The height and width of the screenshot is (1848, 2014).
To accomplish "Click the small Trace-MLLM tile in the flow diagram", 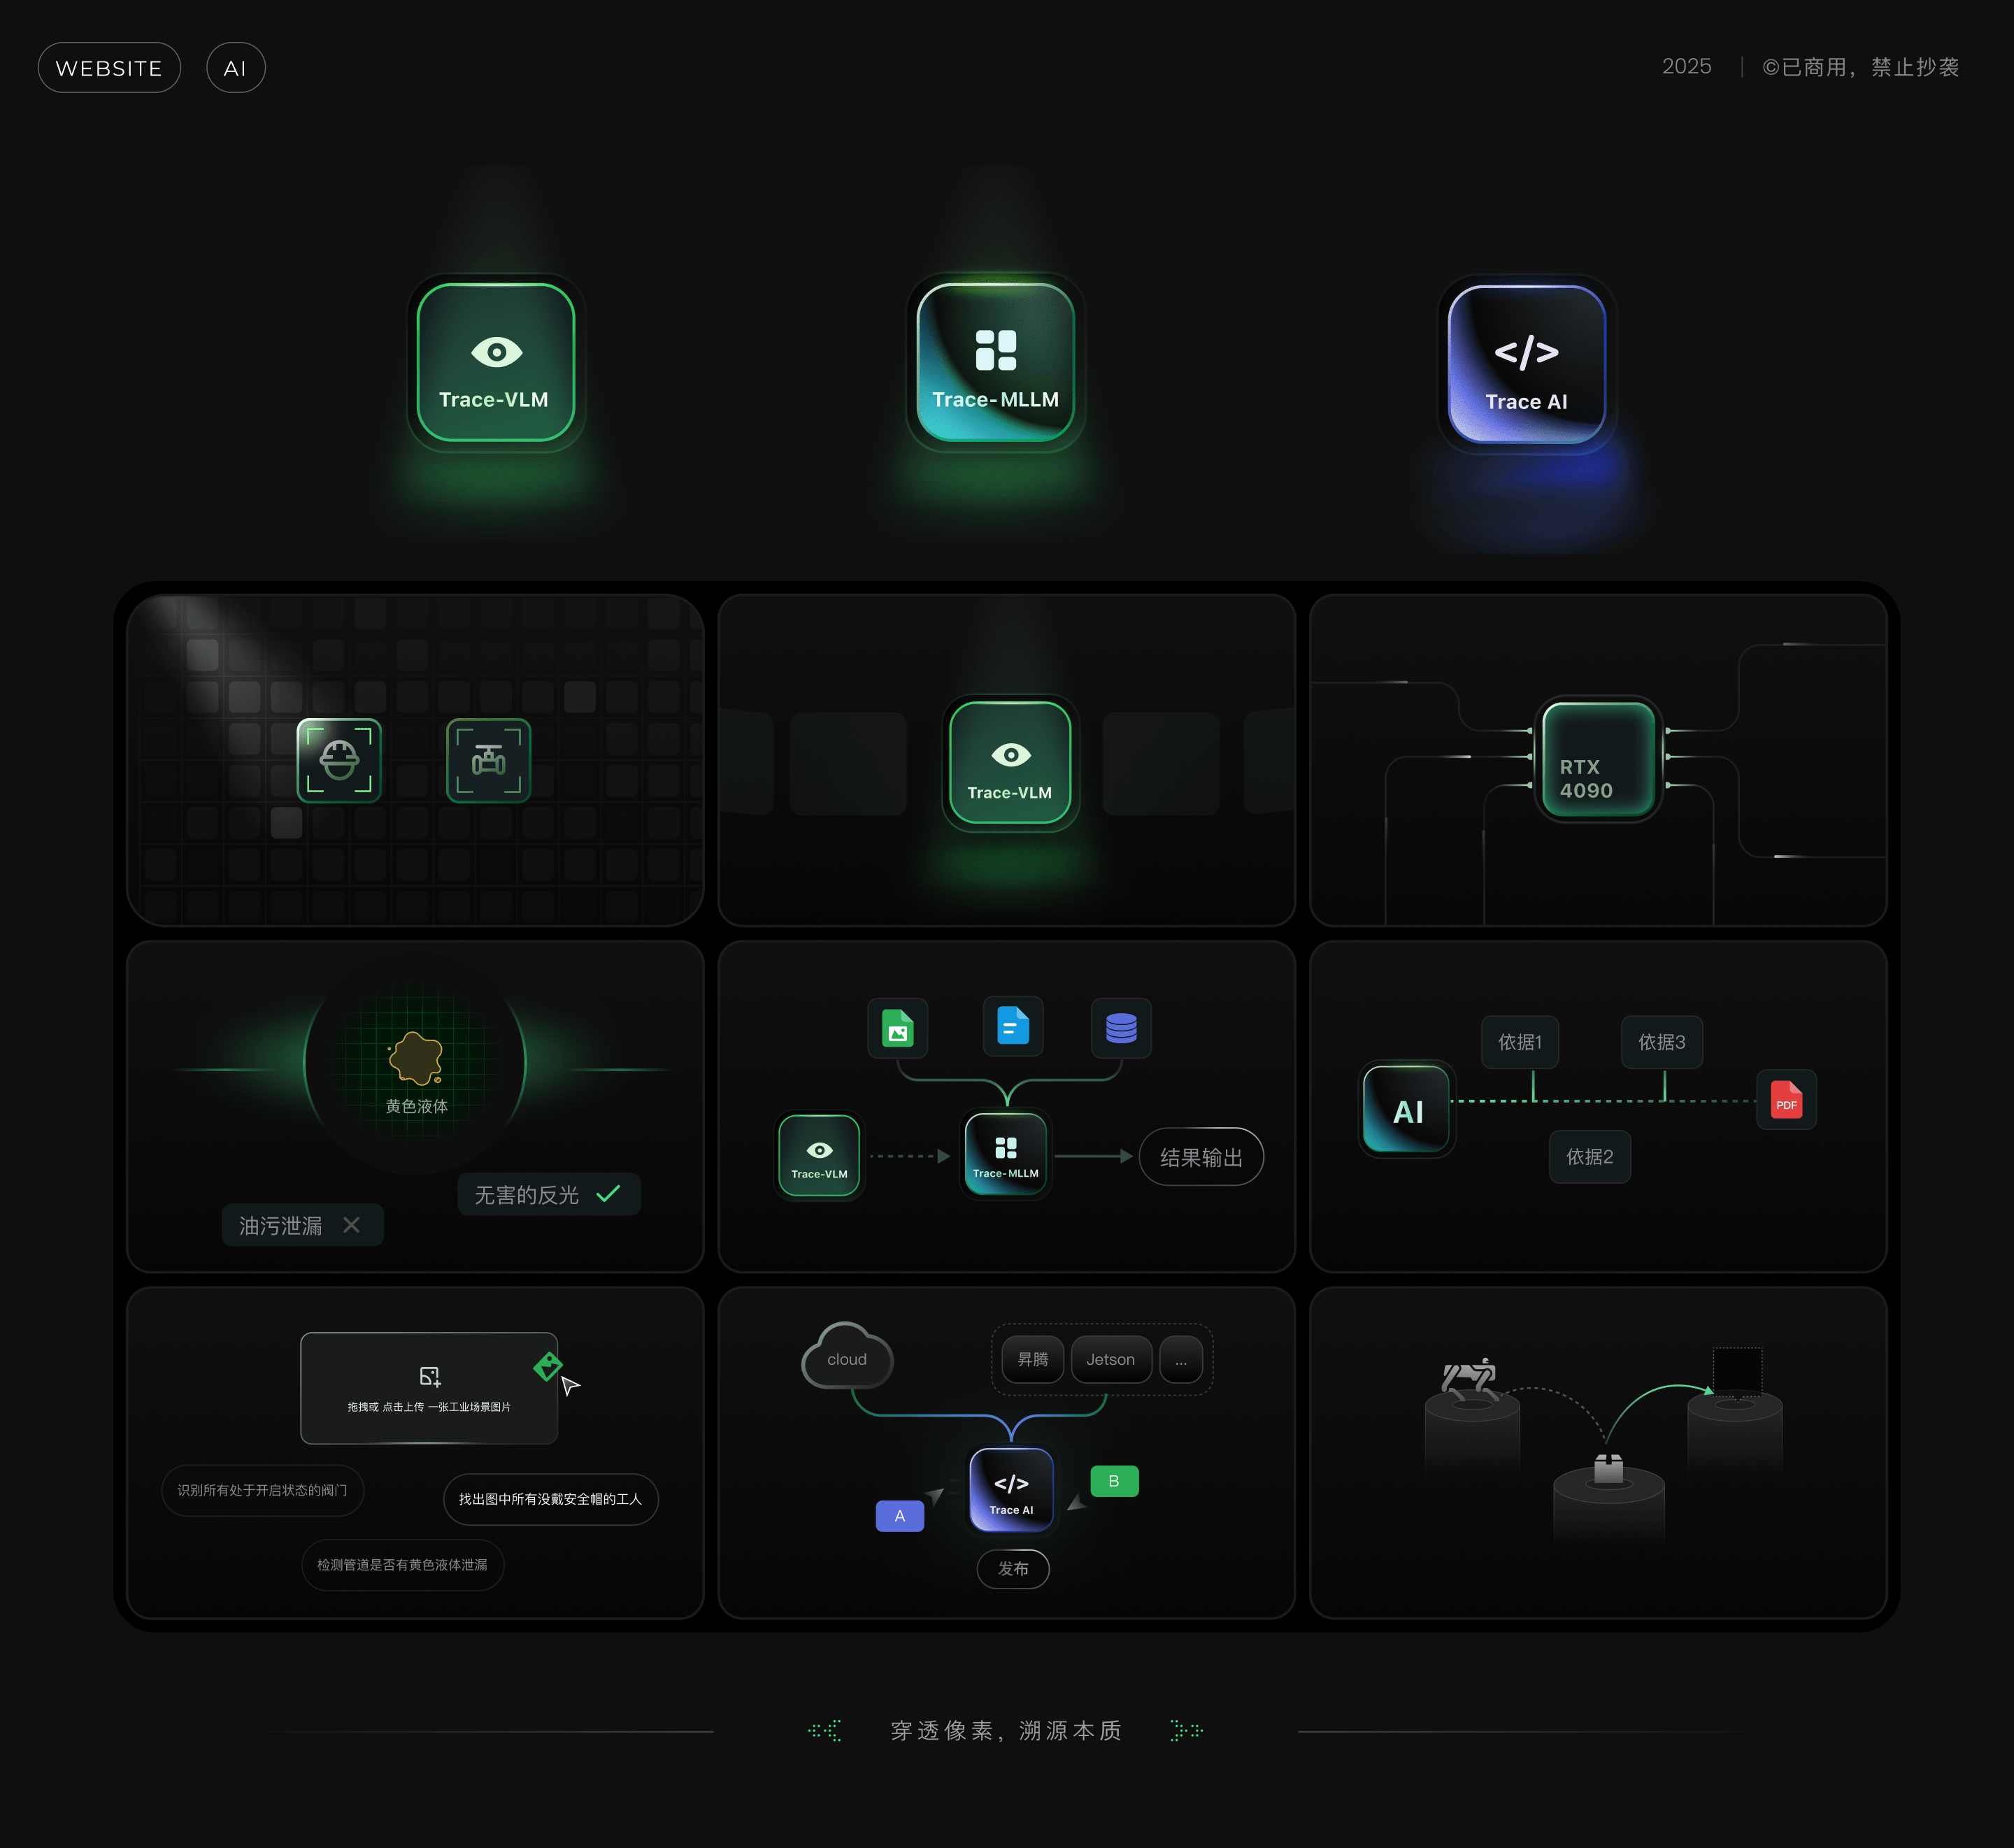I will point(1006,1154).
